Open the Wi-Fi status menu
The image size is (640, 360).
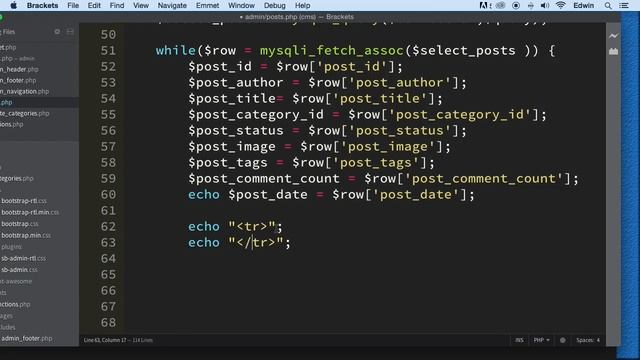point(561,5)
